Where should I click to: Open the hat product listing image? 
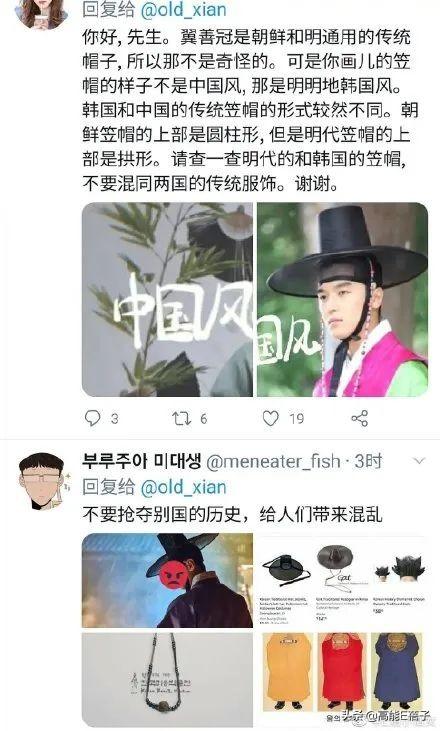[343, 580]
